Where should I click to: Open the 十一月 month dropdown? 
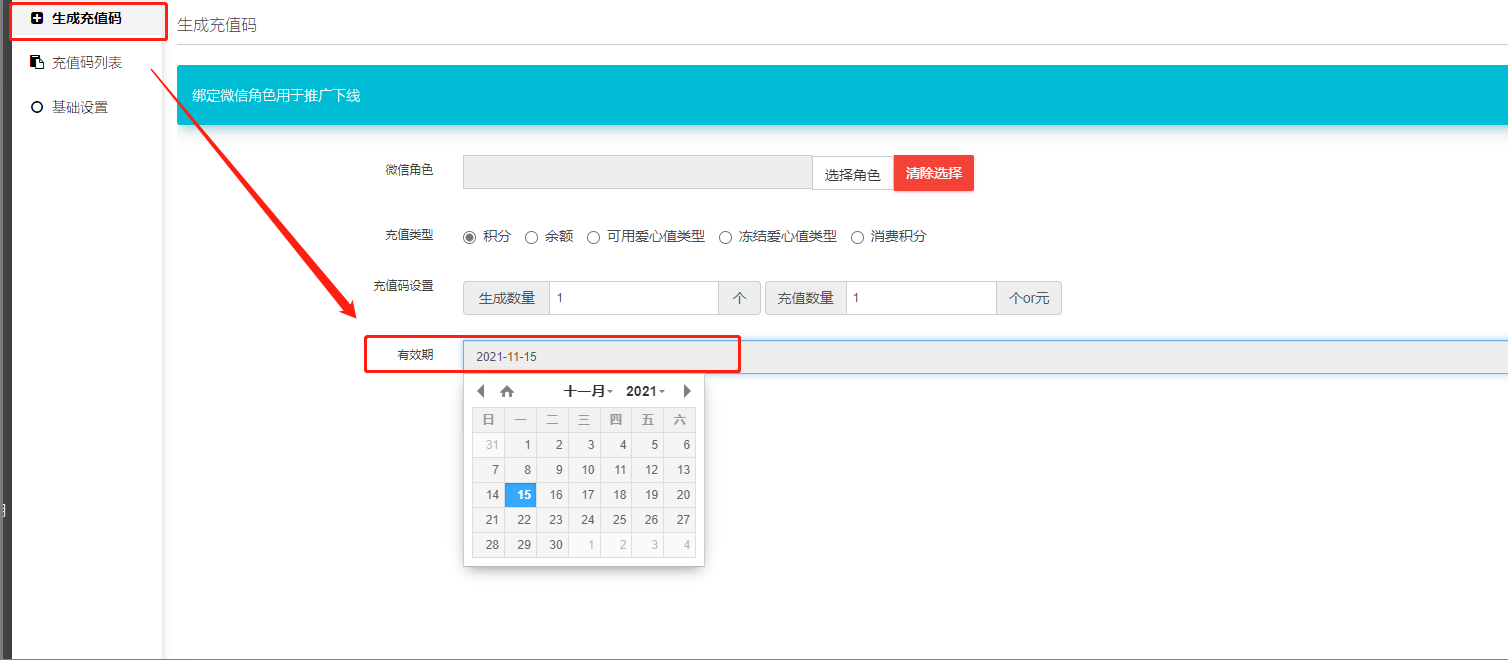pos(588,391)
